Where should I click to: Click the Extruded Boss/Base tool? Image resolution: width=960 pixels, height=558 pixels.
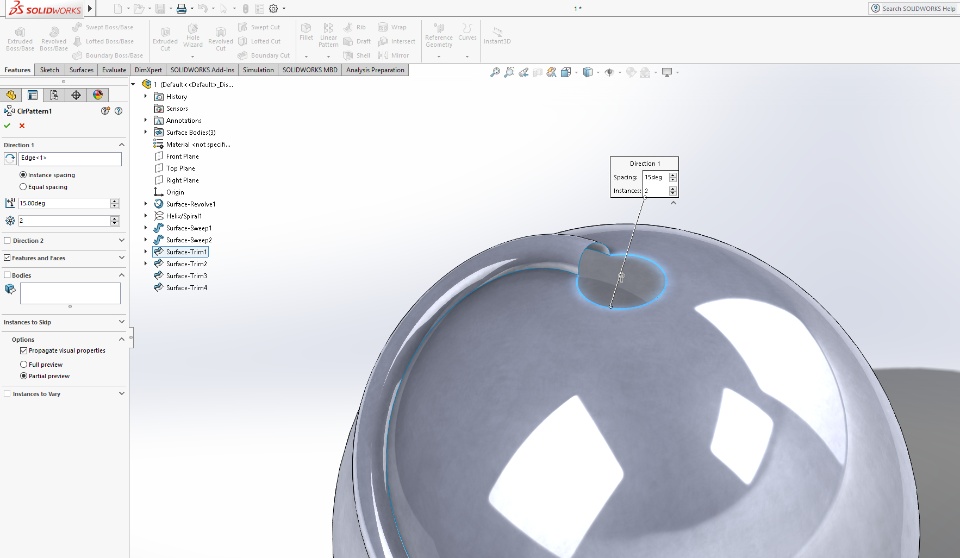[x=20, y=39]
